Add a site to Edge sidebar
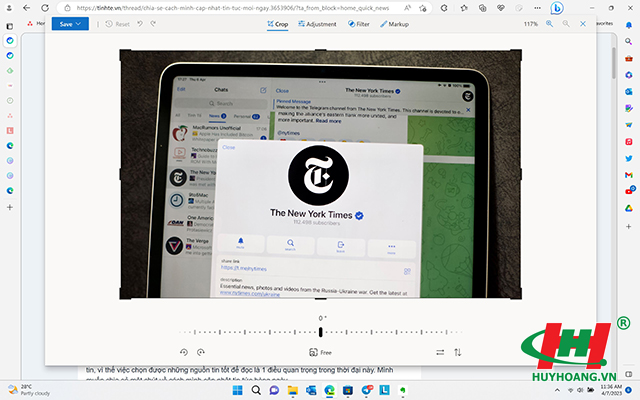 (x=629, y=227)
